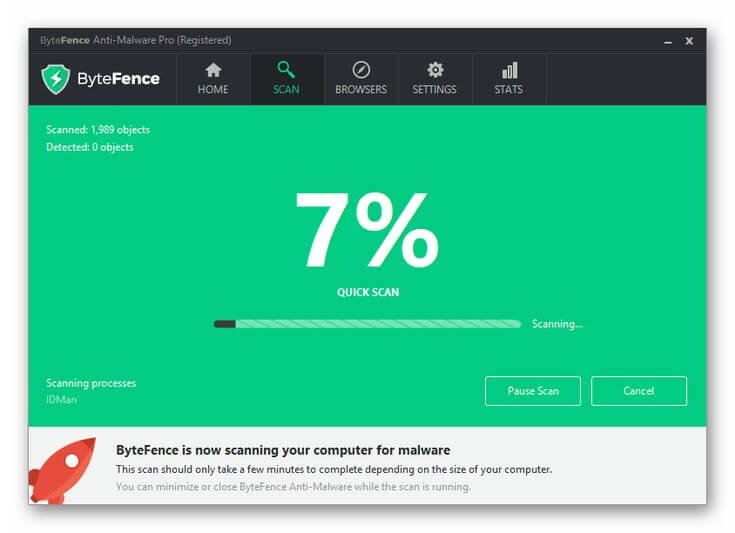Click the 'Scanned: 1,989 objects' text
Viewport: 735px width, 533px height.
tap(98, 130)
